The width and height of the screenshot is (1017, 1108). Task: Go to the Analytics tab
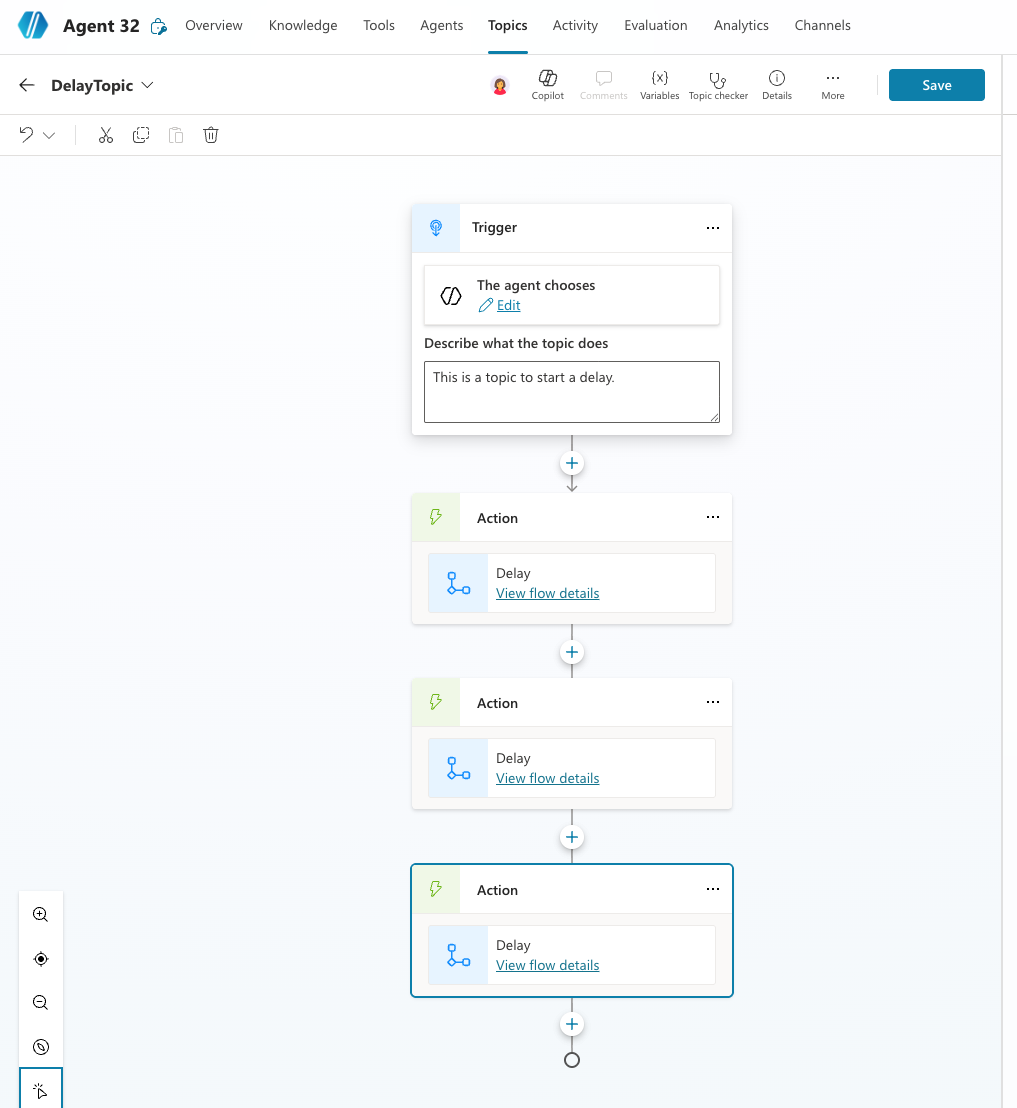tap(741, 25)
